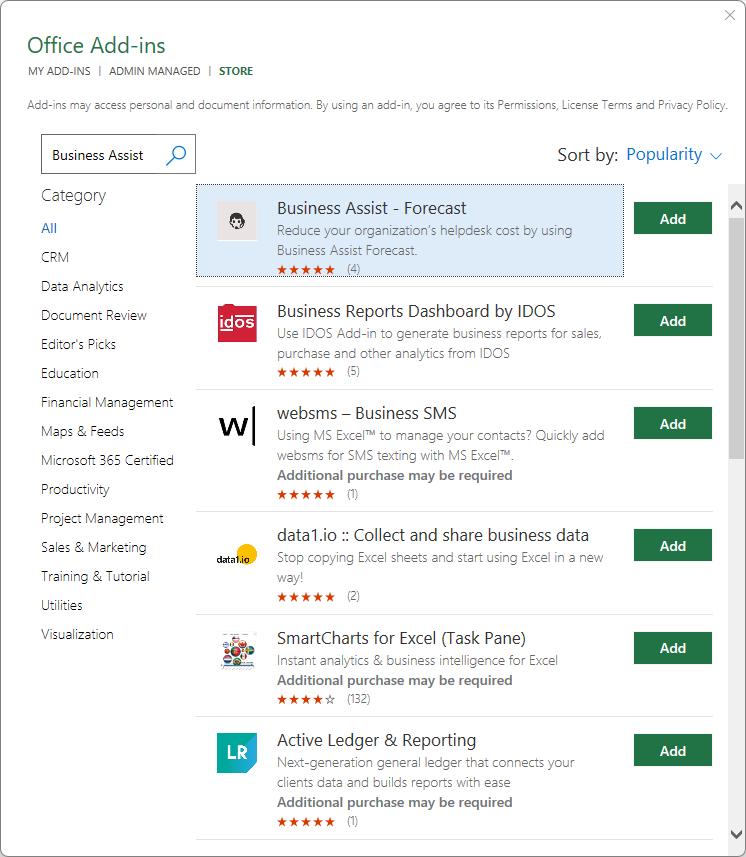Select the Financial Management category
The image size is (746, 857).
[x=107, y=402]
